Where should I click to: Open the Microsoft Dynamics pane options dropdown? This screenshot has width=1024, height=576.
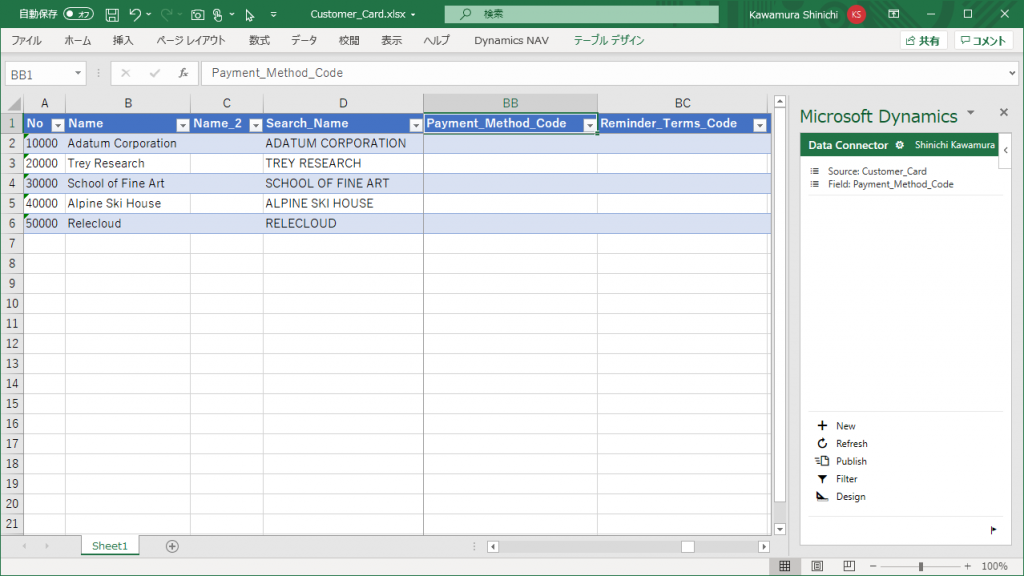[x=970, y=113]
